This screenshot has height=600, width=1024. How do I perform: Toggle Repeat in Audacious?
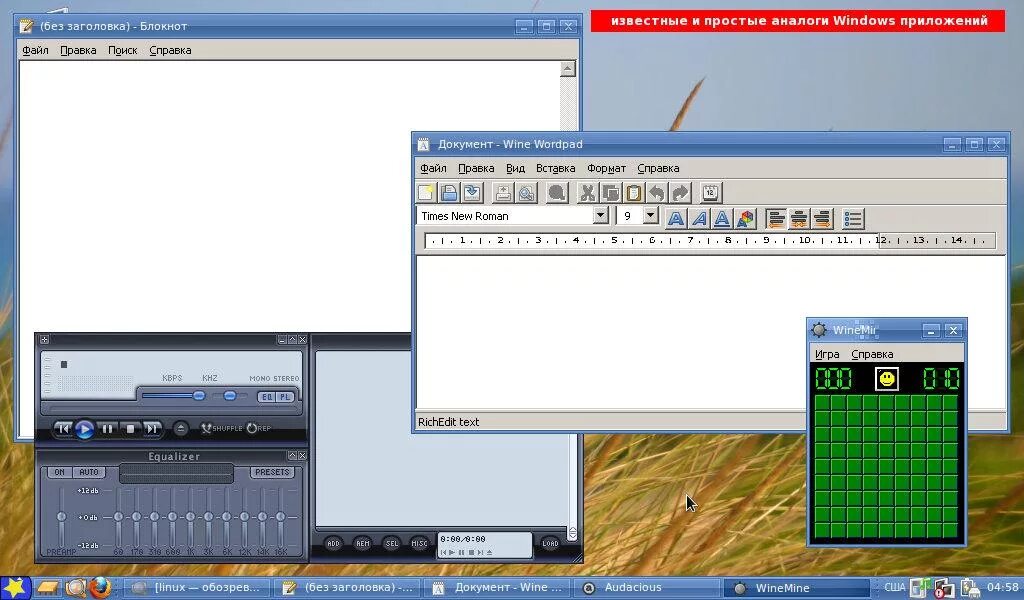click(x=259, y=428)
